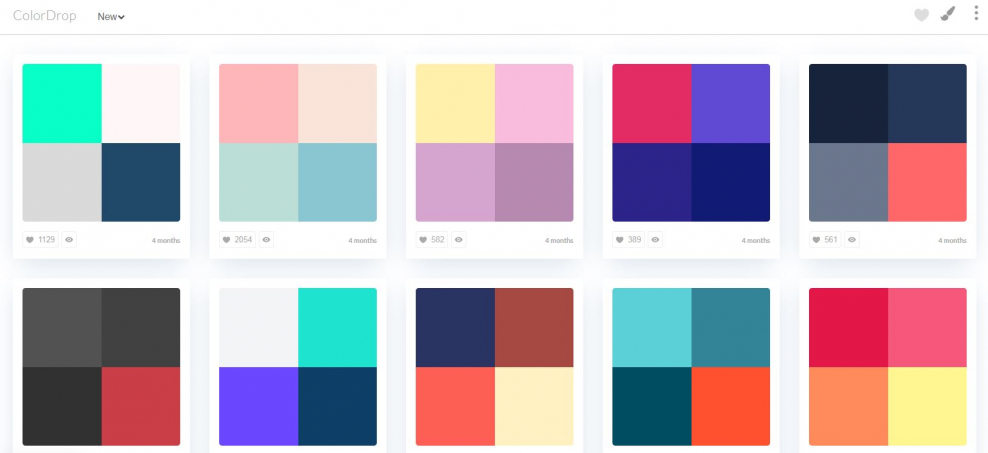Screen dimensions: 988x453
Task: Open the three-dot more options menu
Action: [x=976, y=14]
